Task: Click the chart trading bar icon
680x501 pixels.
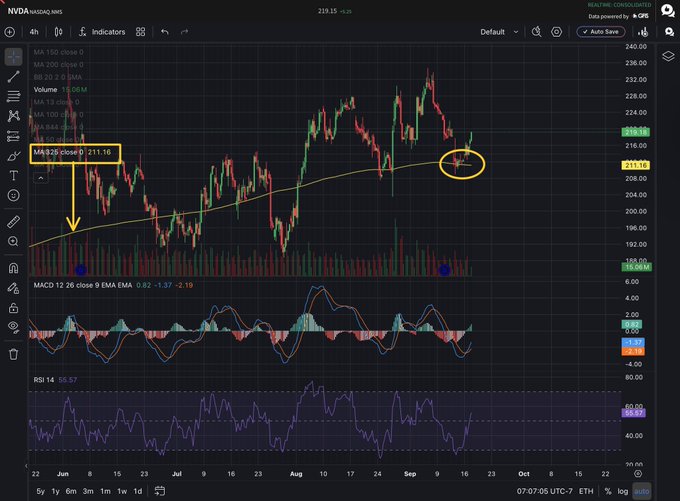Action: coord(643,32)
